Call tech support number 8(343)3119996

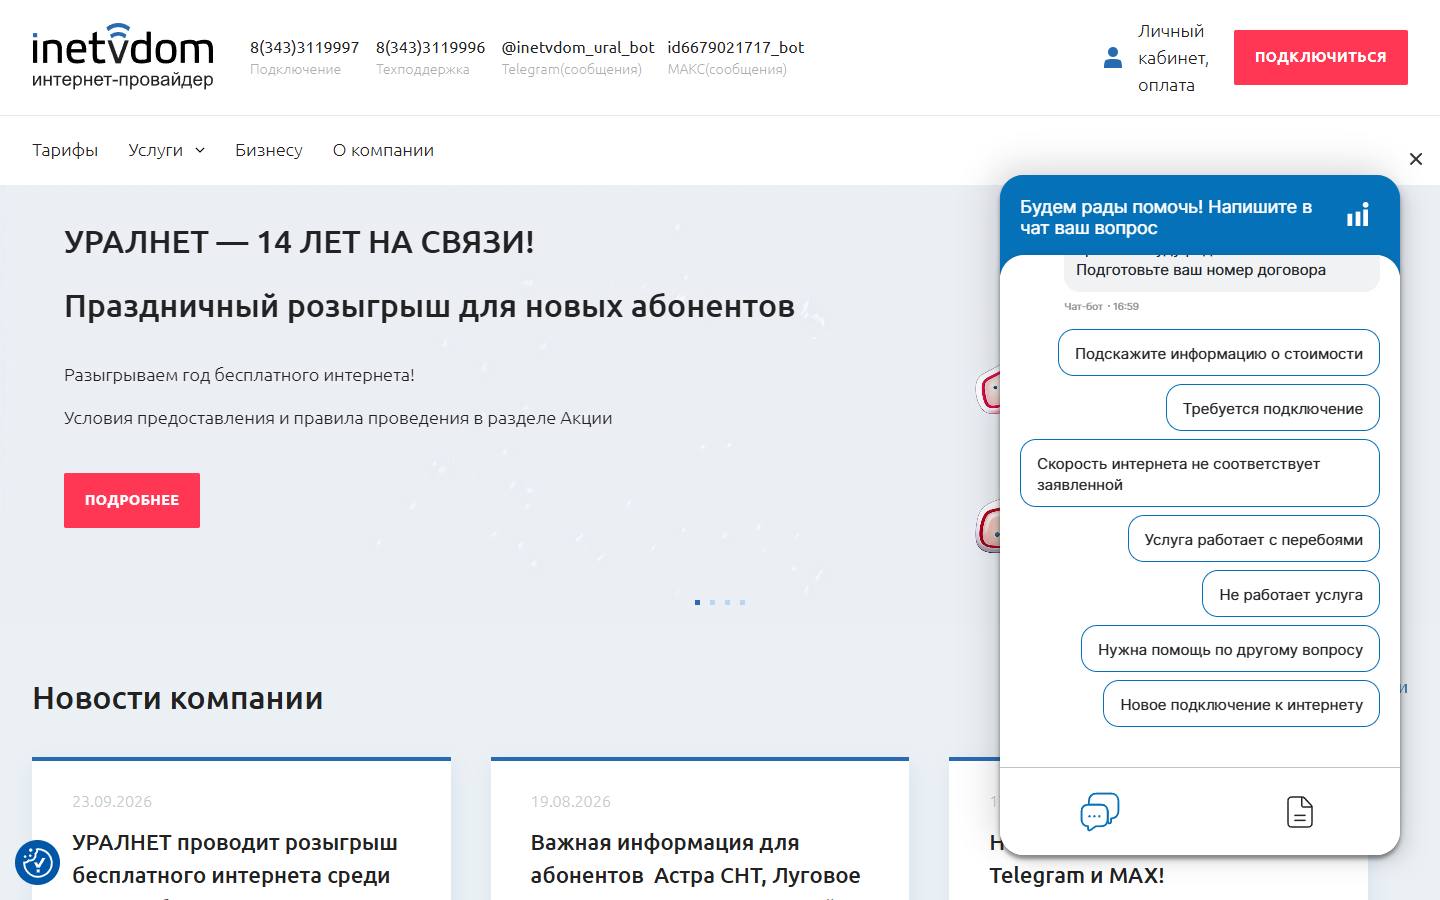click(430, 47)
